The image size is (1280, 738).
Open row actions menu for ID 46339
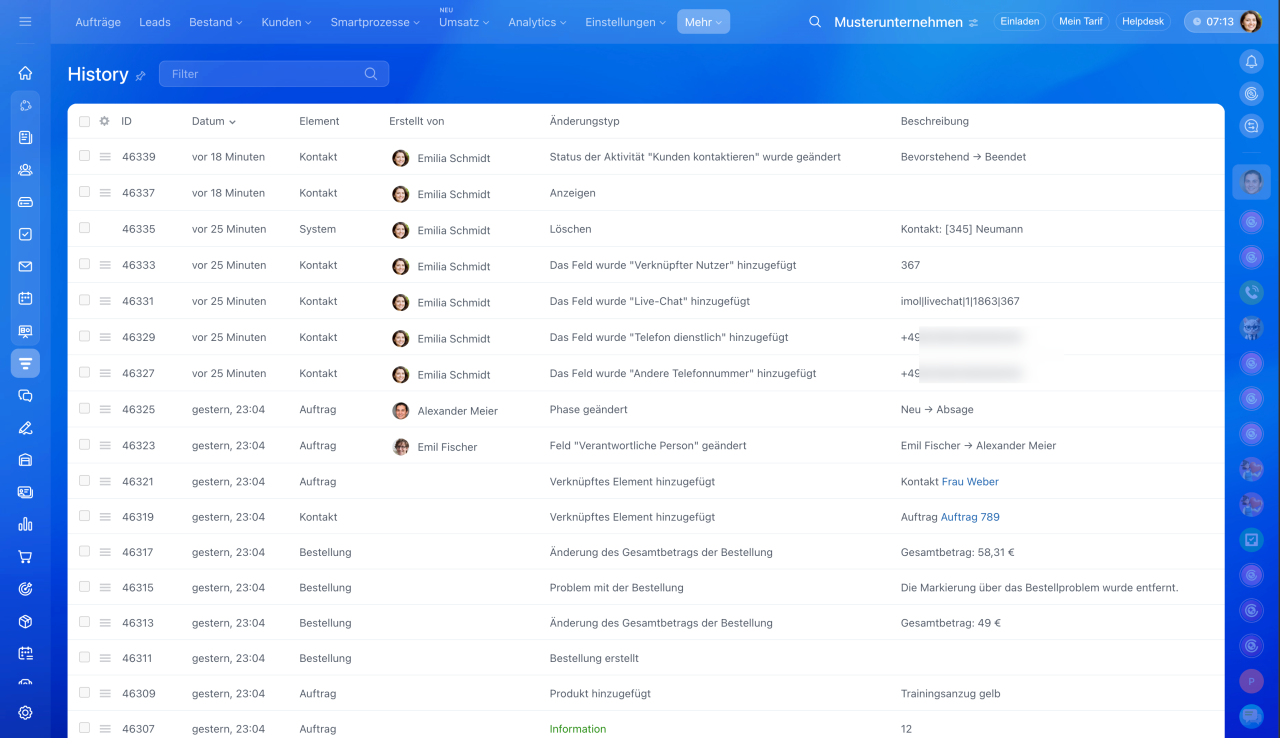click(x=105, y=157)
